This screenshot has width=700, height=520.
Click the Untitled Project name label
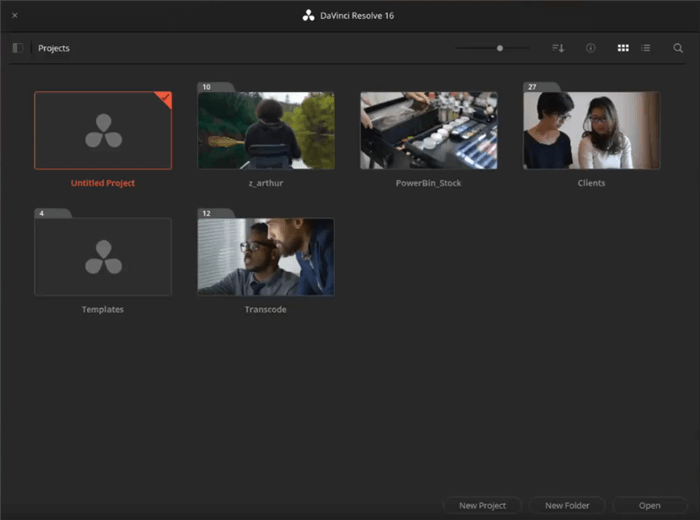103,184
